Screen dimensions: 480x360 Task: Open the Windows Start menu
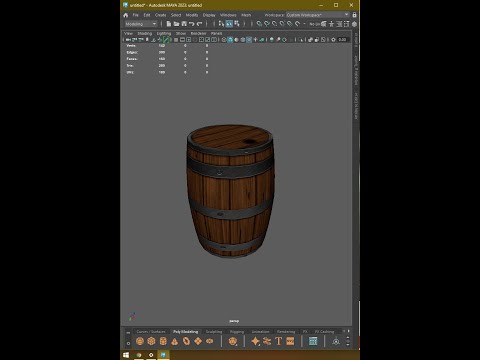[x=126, y=355]
